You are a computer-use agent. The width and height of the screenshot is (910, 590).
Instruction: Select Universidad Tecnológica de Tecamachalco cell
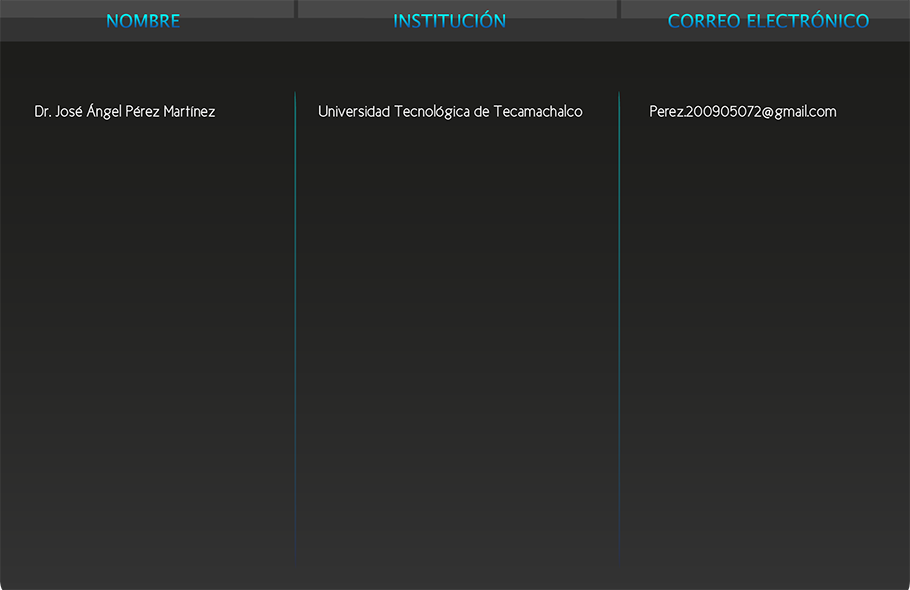tap(450, 111)
